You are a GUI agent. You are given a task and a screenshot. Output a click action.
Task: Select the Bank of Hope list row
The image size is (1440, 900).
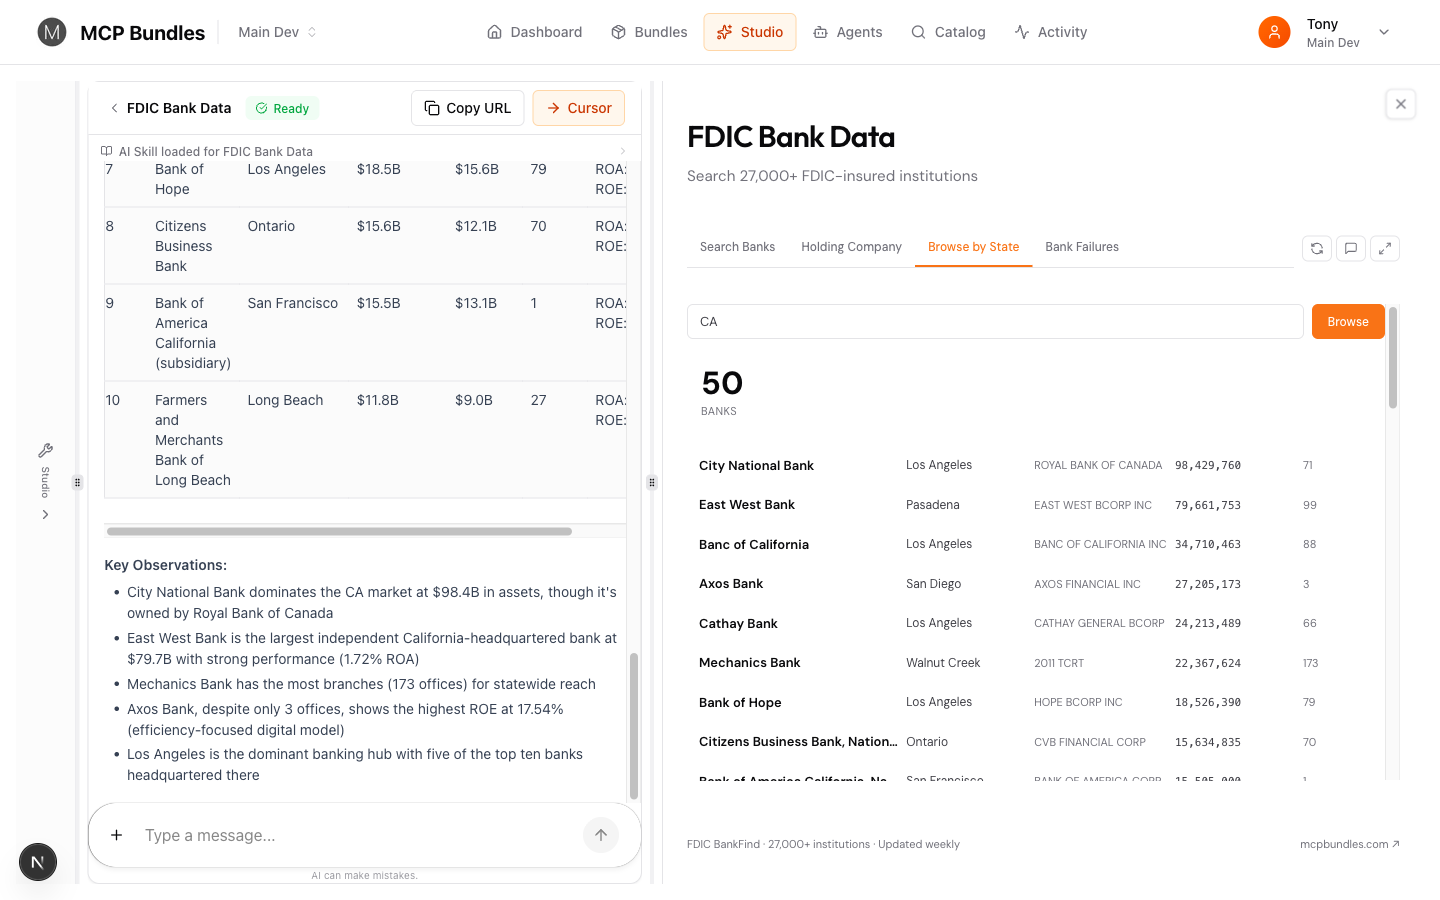click(1036, 702)
